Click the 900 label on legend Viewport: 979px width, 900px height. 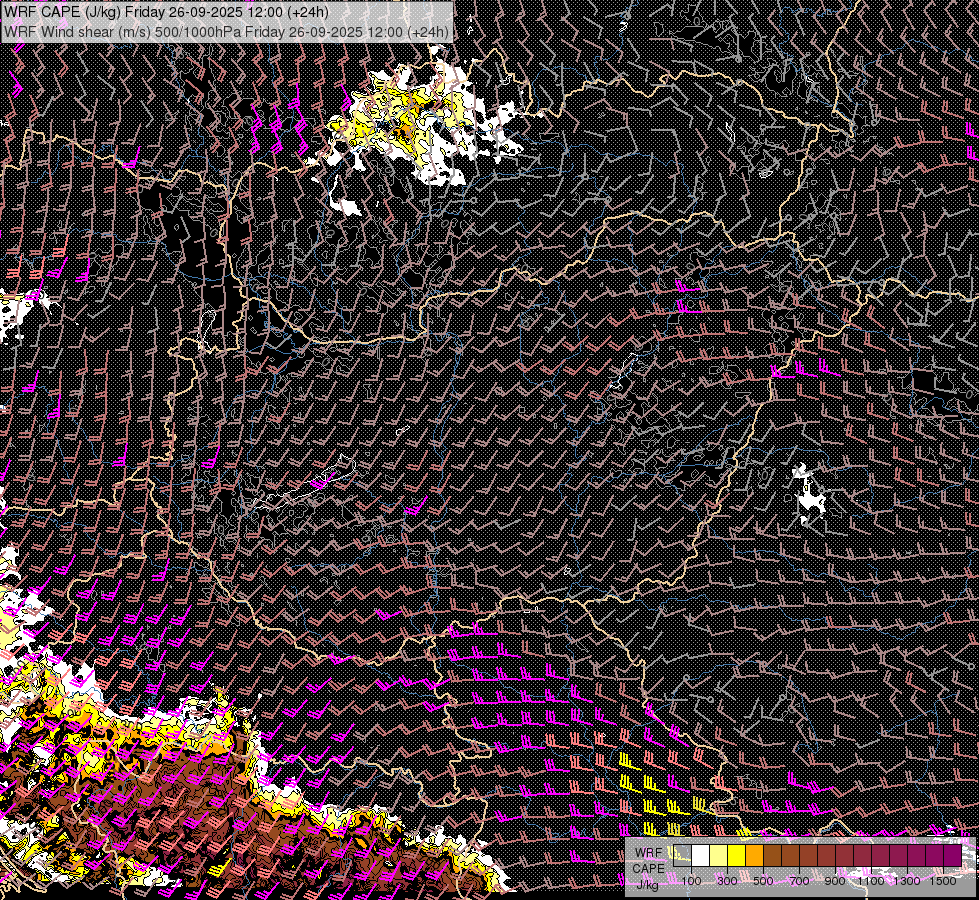[x=835, y=881]
